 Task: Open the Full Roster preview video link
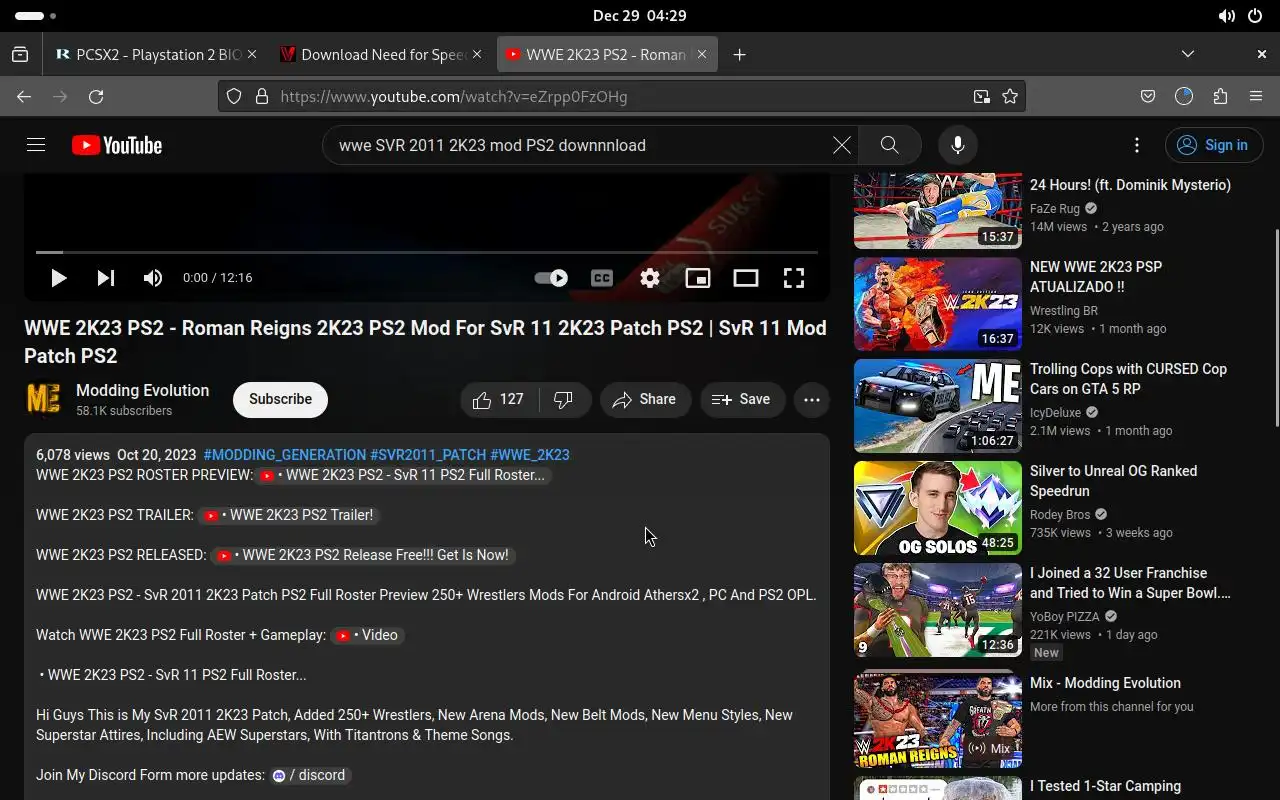[x=401, y=475]
